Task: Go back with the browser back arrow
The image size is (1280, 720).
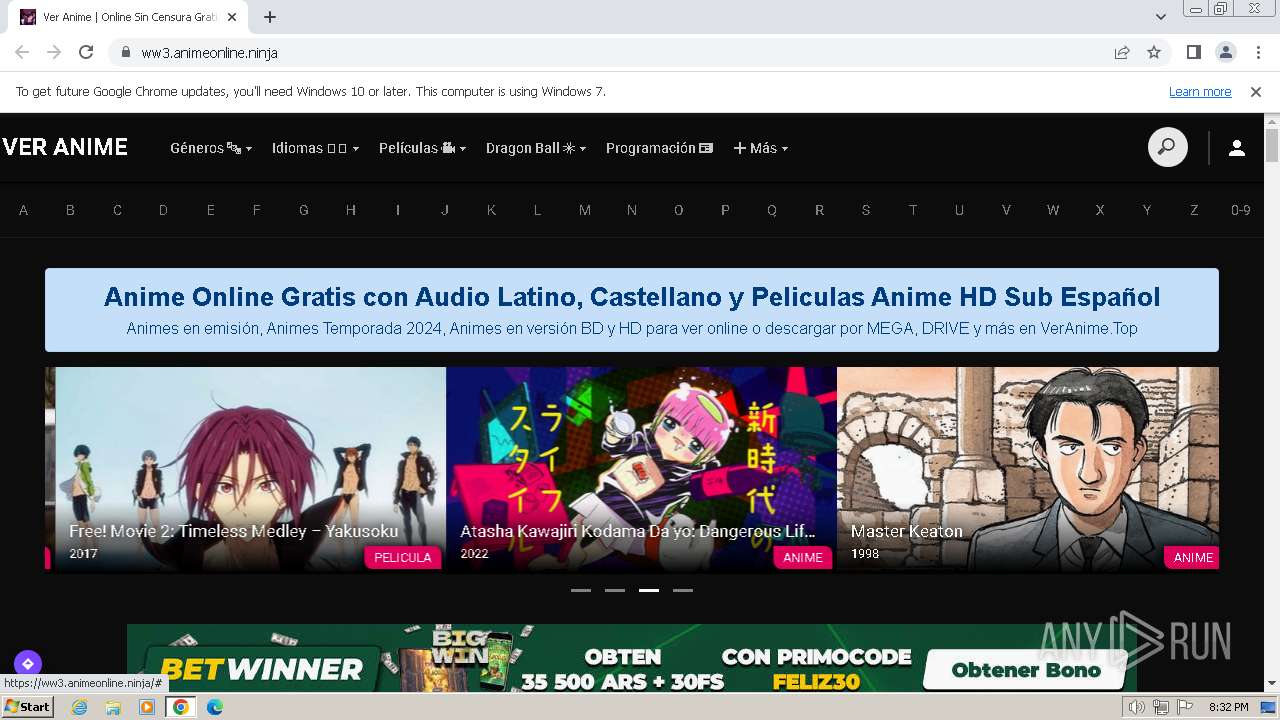Action: (22, 52)
